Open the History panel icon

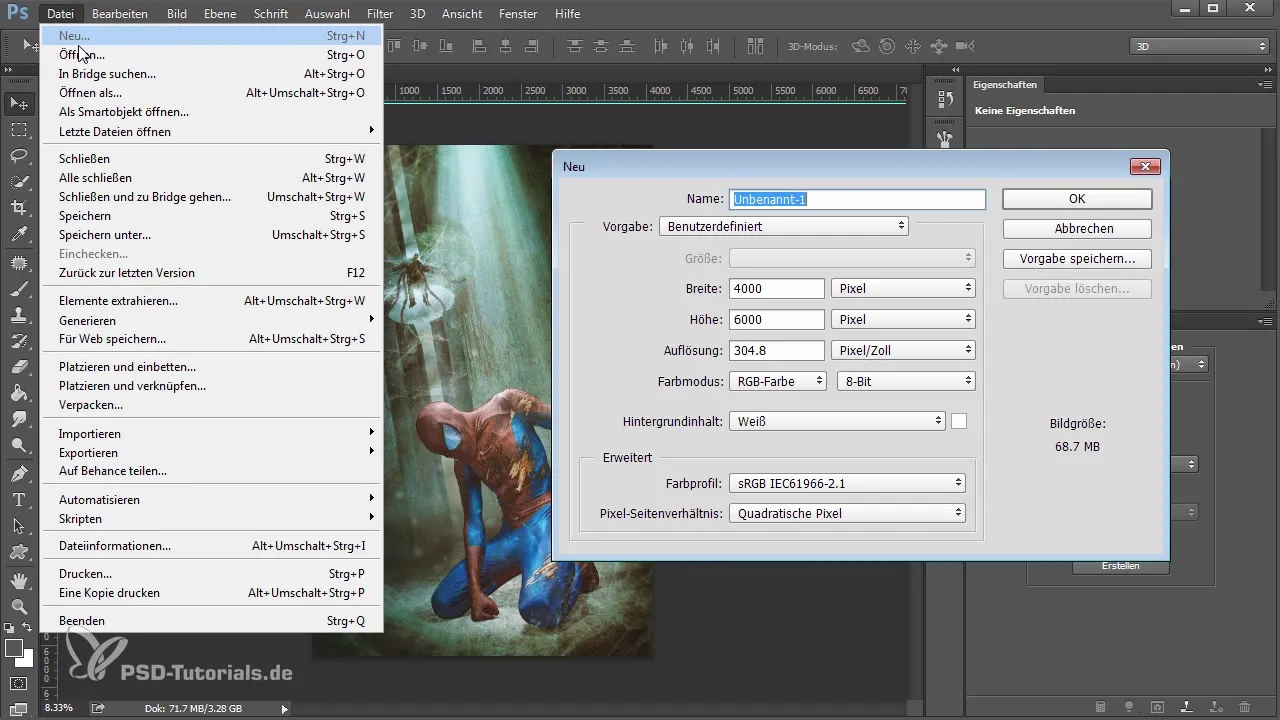point(944,99)
